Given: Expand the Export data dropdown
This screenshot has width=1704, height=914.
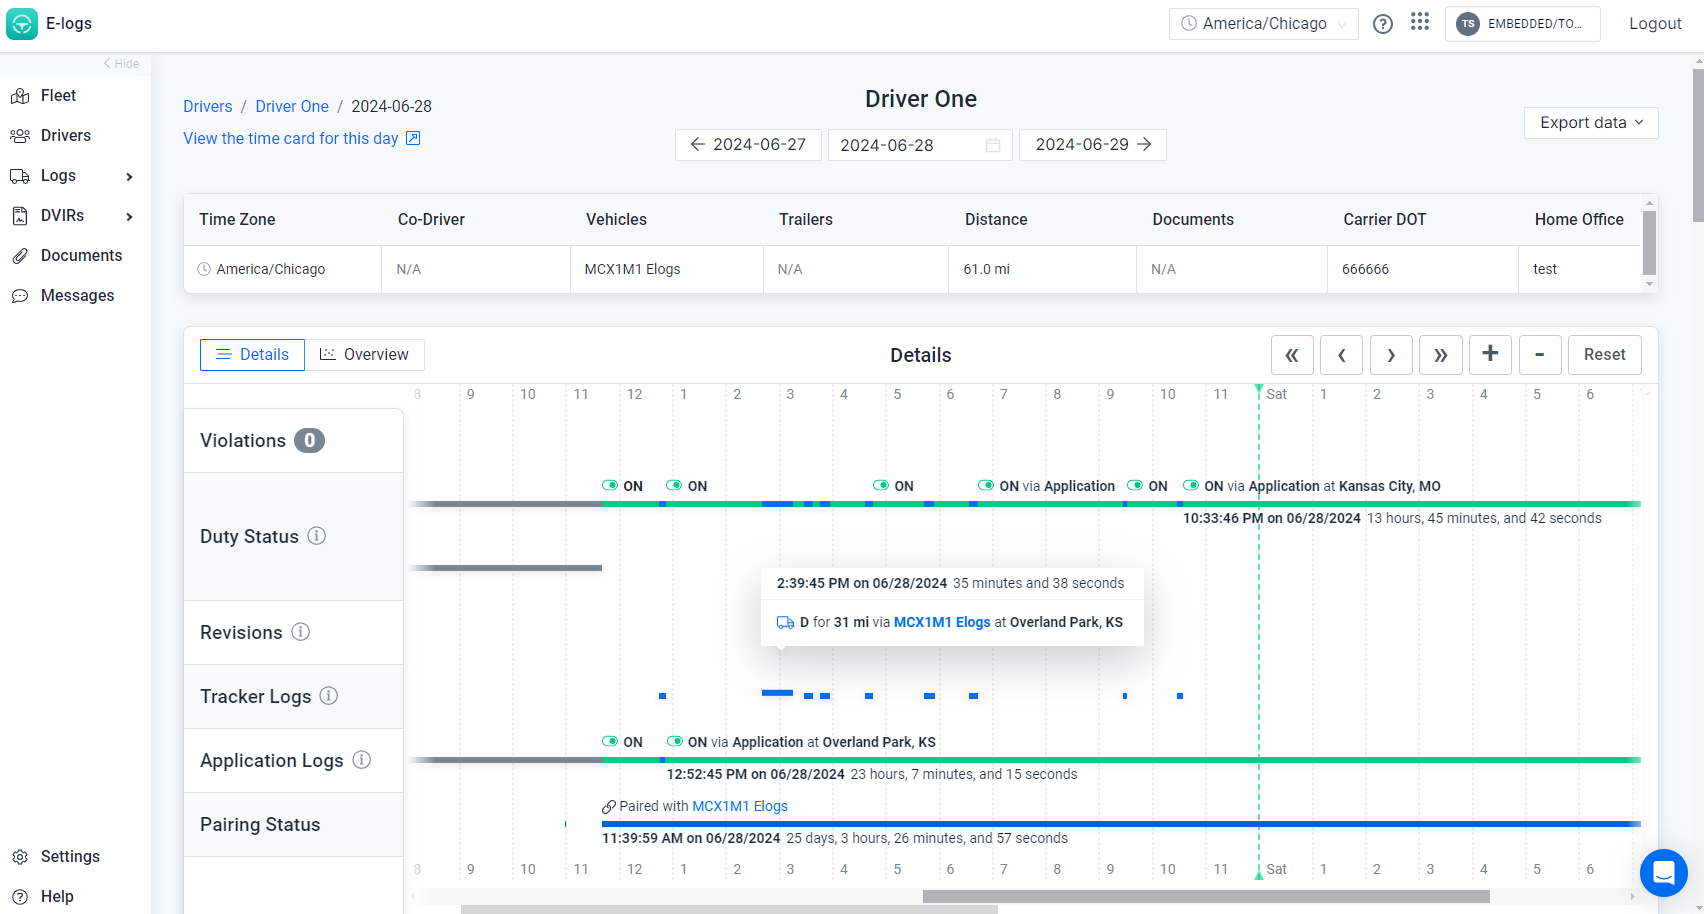Looking at the screenshot, I should pos(1590,123).
